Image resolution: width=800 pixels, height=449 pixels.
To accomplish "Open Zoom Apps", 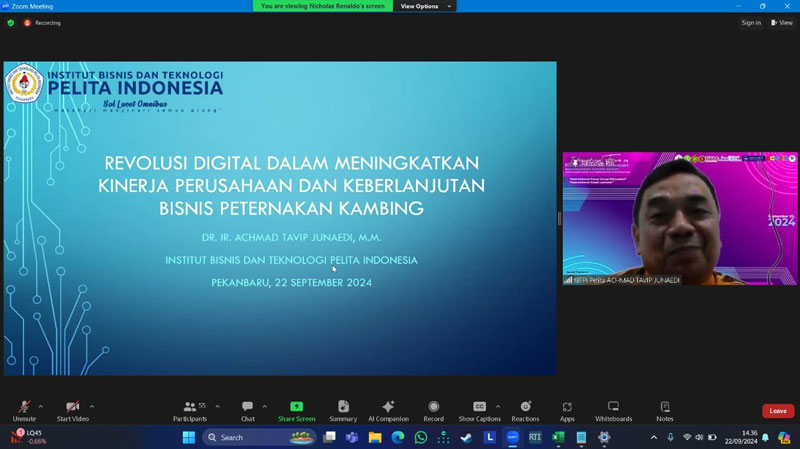I will [x=567, y=409].
